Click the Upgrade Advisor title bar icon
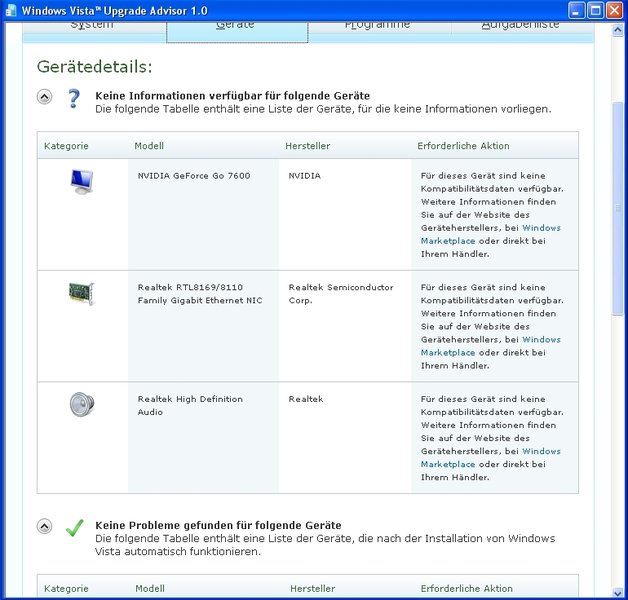This screenshot has width=628, height=600. (x=11, y=10)
